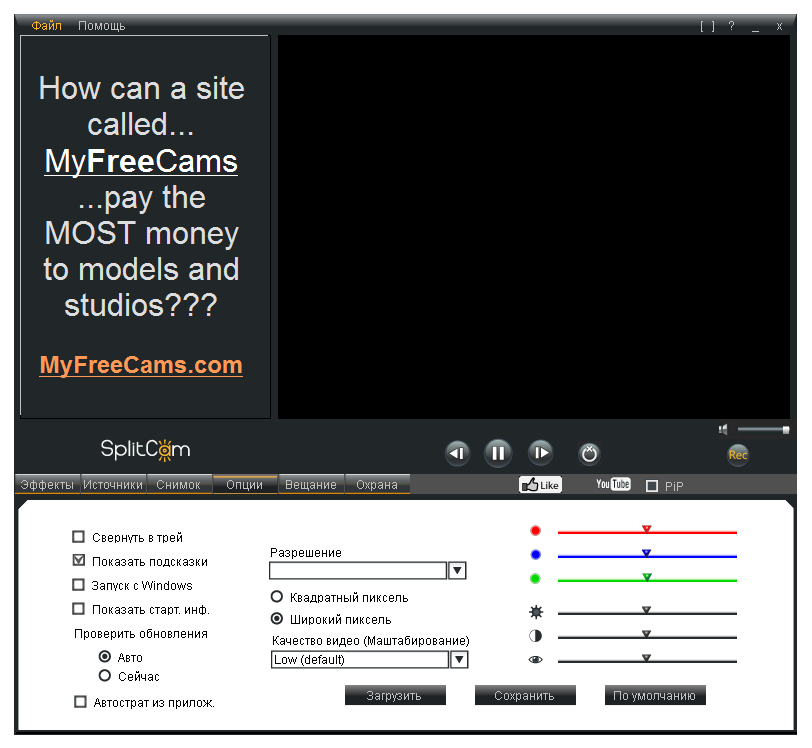The image size is (812, 748).
Task: Click the brightness slider handle
Action: pyautogui.click(x=646, y=610)
